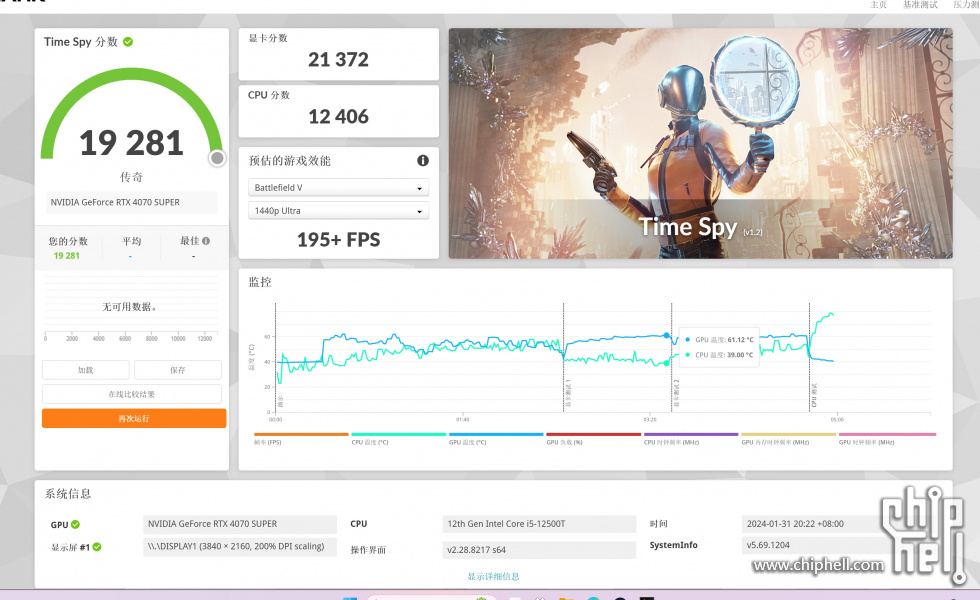
Task: Open the 1440p Ultra resolution dropdown
Action: coord(339,211)
